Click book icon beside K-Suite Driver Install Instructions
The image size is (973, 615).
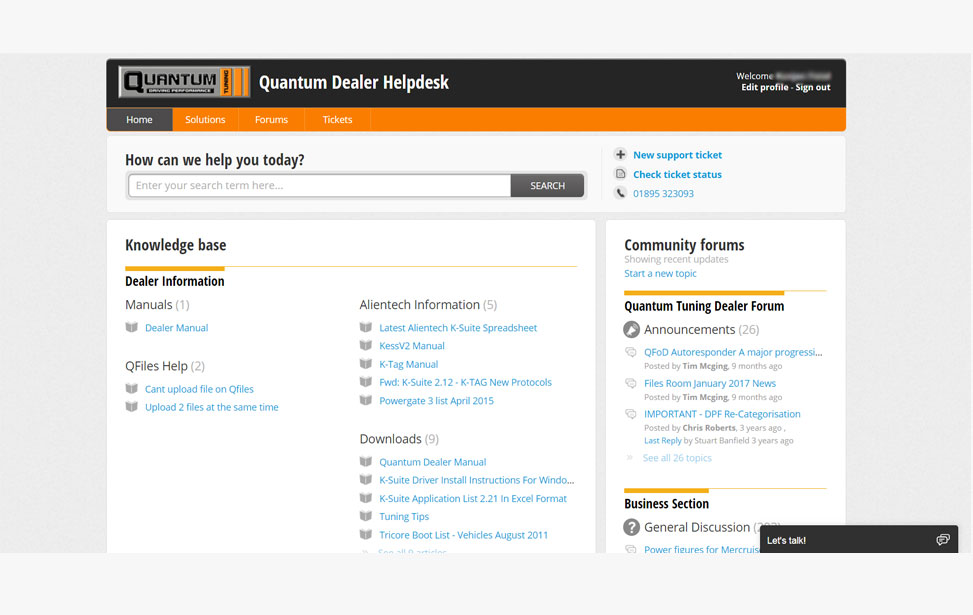point(365,479)
